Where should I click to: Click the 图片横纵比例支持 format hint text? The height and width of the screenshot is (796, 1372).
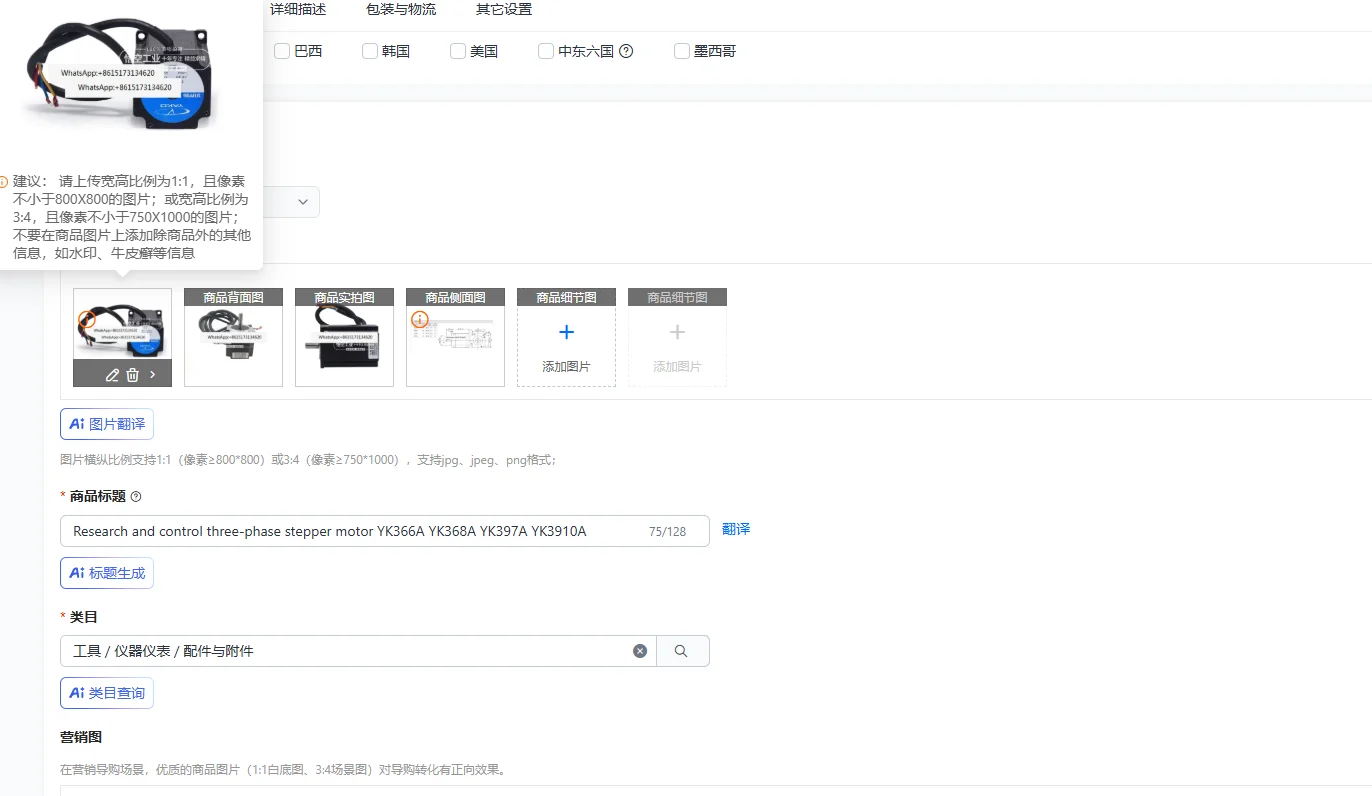tap(308, 460)
